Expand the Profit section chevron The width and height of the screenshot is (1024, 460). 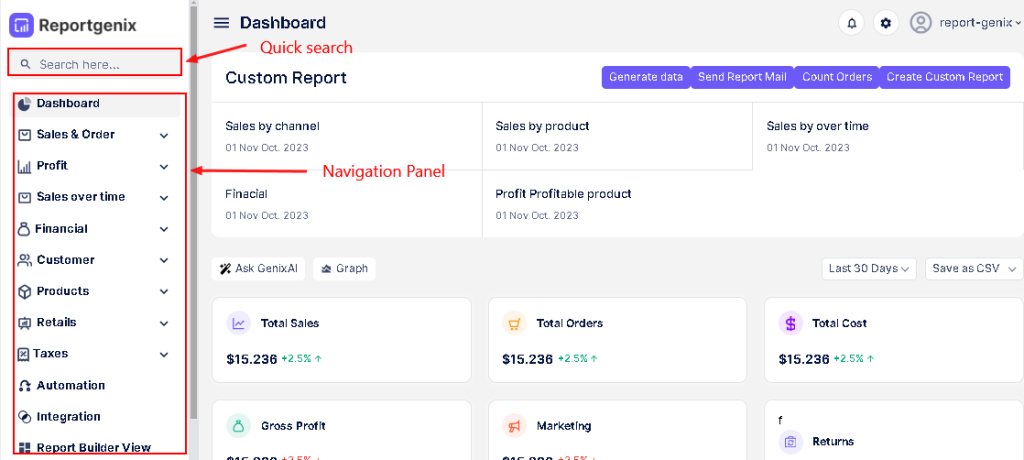tap(164, 166)
